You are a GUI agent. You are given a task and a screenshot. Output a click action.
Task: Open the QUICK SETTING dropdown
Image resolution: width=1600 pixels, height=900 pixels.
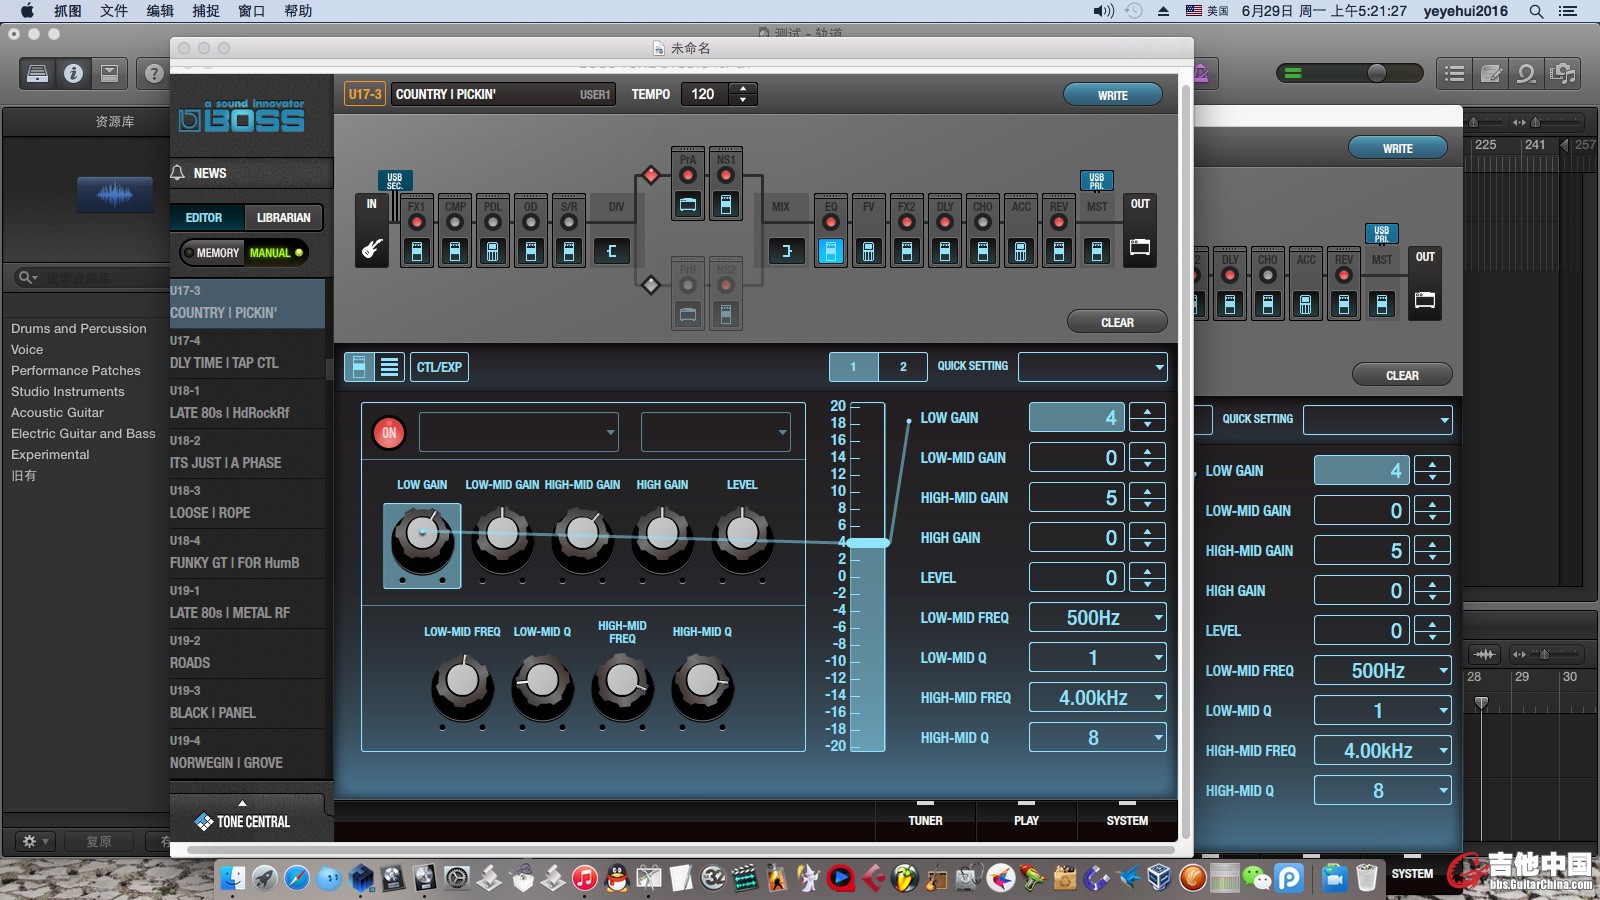pyautogui.click(x=1092, y=367)
